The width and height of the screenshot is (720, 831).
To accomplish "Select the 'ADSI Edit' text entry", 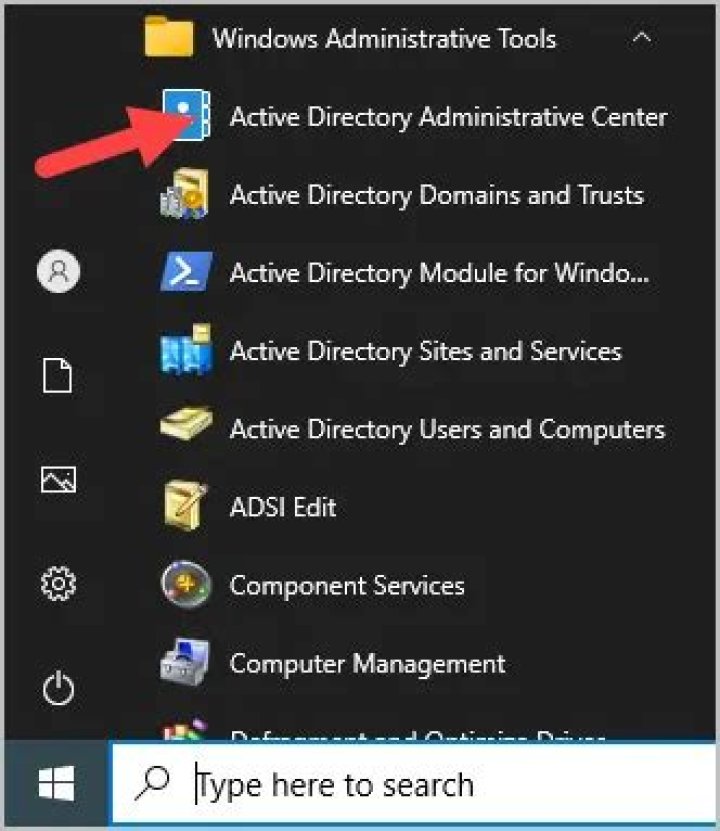I will click(x=283, y=508).
